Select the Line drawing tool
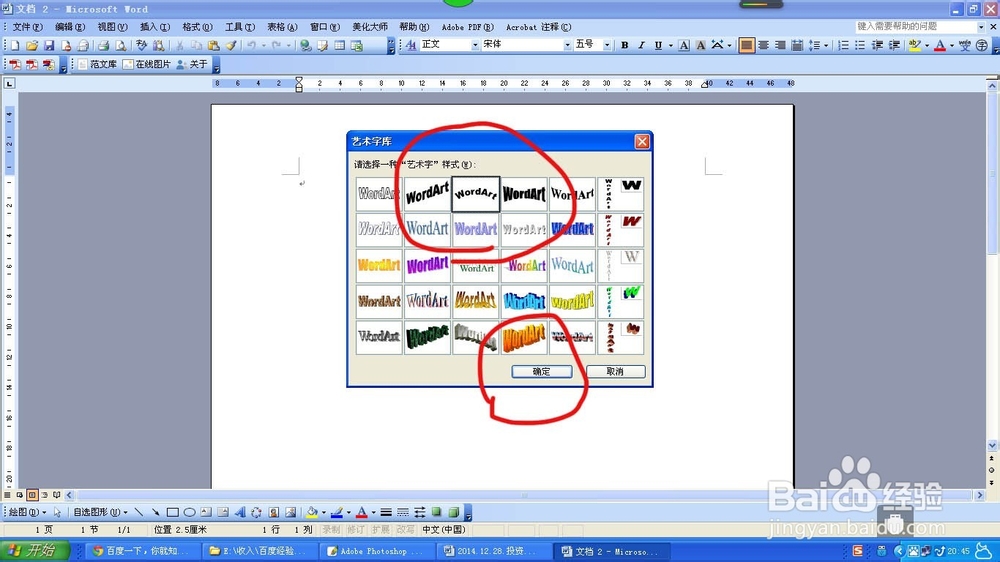 (138, 512)
